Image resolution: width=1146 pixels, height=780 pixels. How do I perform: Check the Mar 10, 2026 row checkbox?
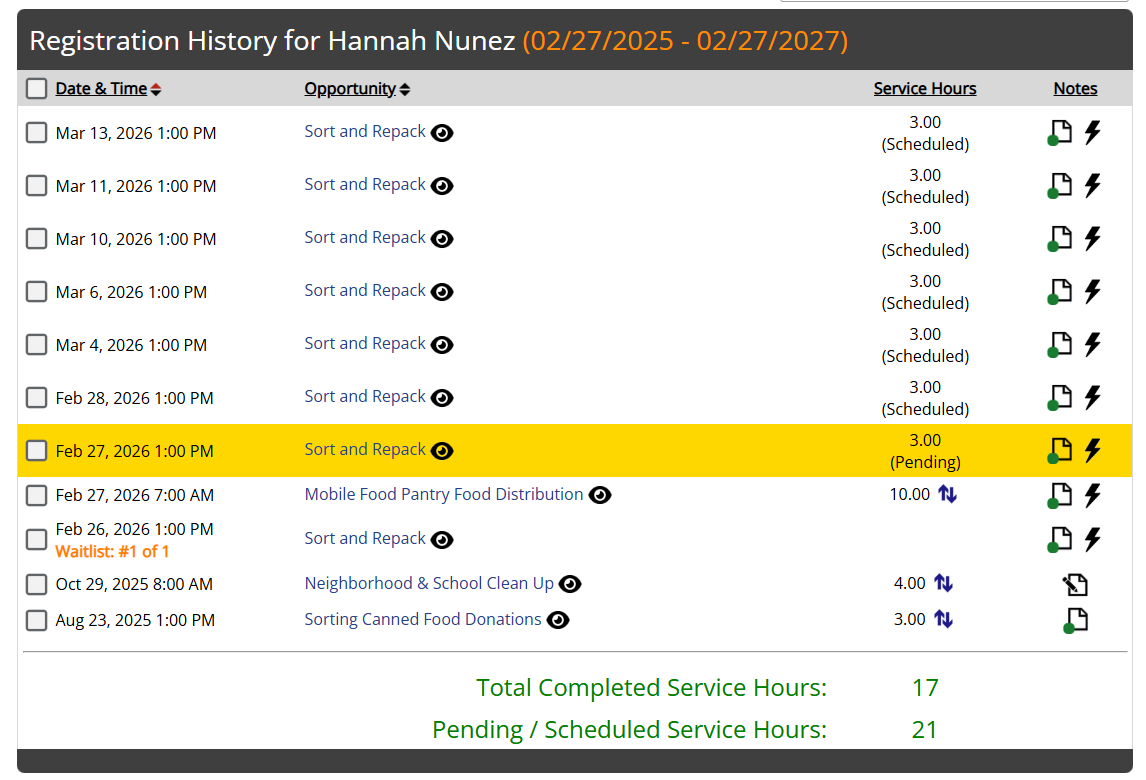point(37,239)
